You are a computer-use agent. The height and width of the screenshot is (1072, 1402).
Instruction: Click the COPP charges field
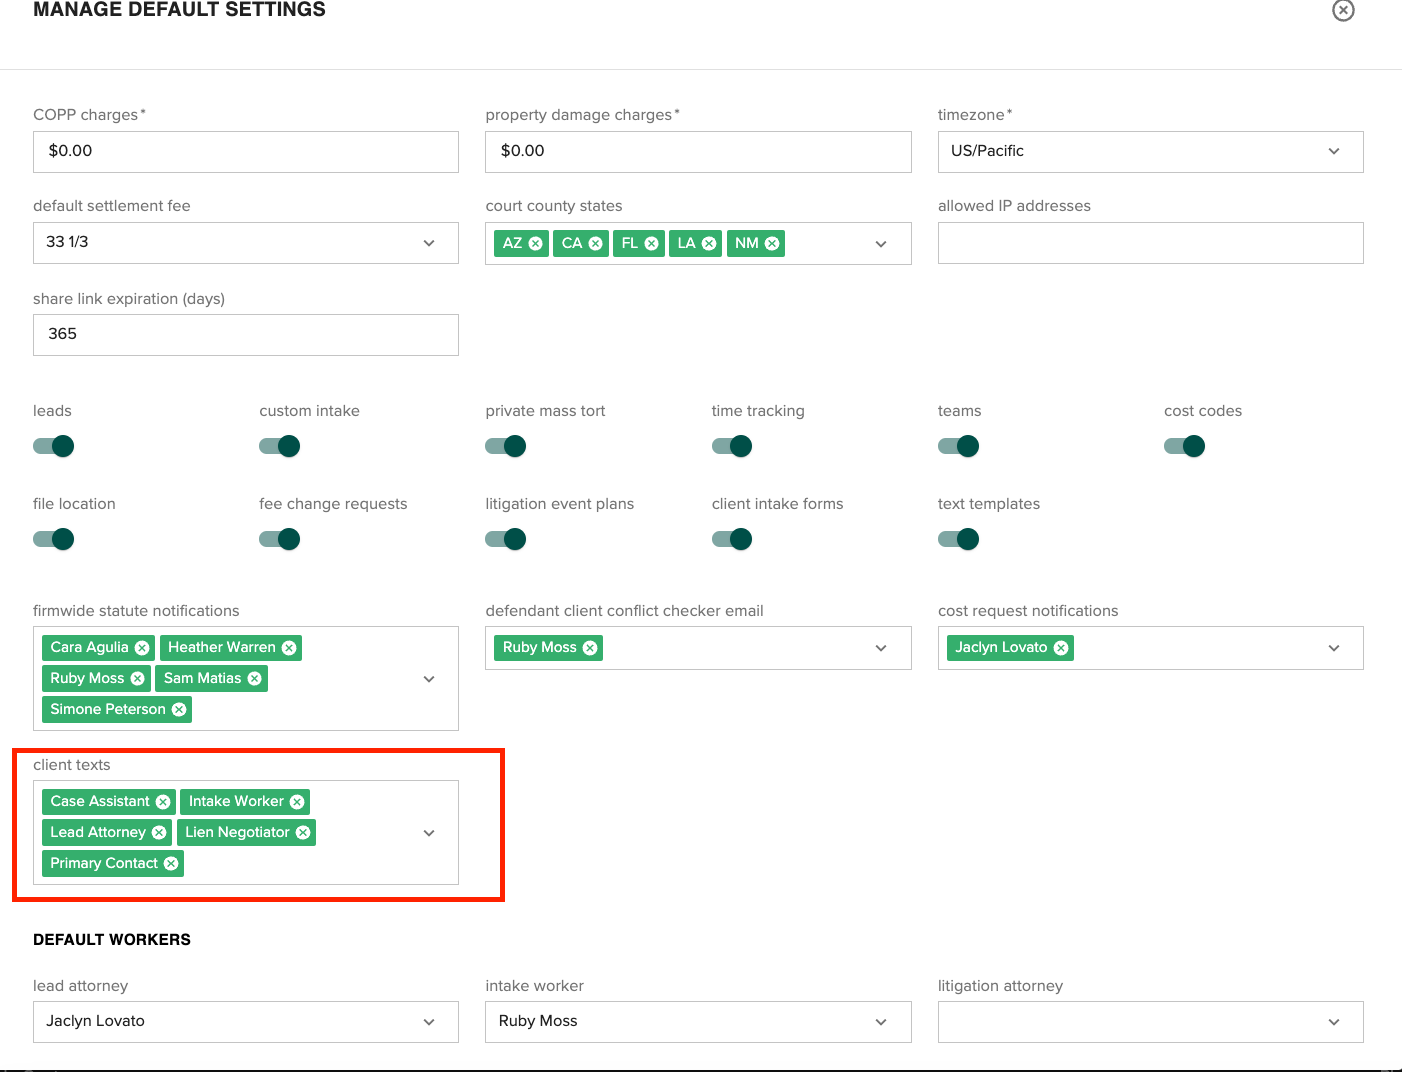(x=246, y=152)
